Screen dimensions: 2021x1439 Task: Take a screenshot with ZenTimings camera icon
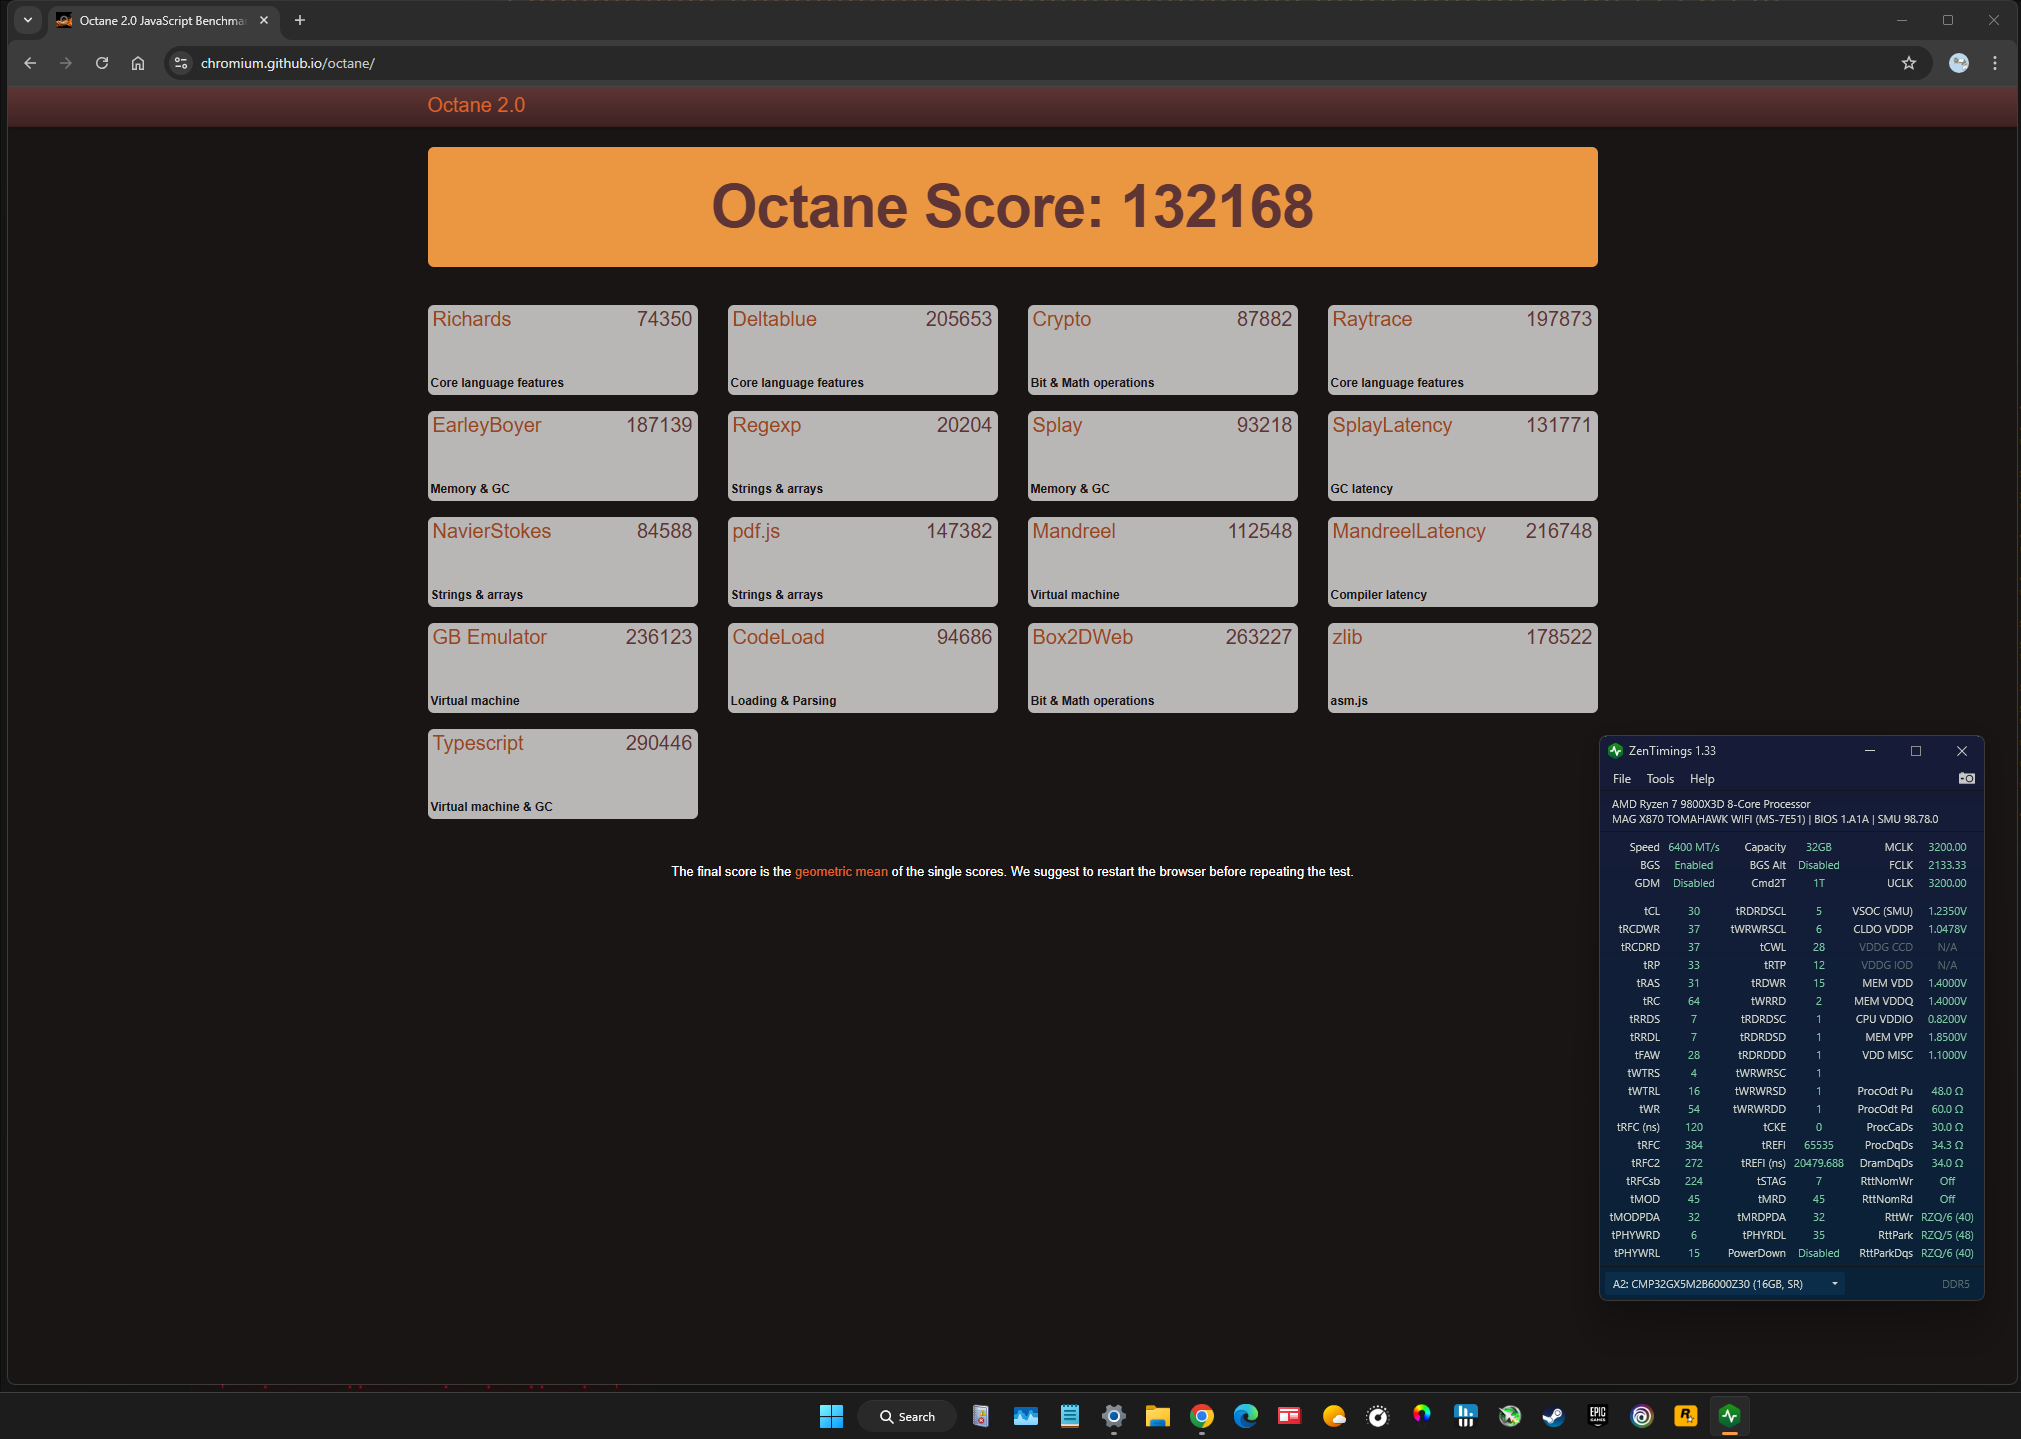[x=1966, y=778]
